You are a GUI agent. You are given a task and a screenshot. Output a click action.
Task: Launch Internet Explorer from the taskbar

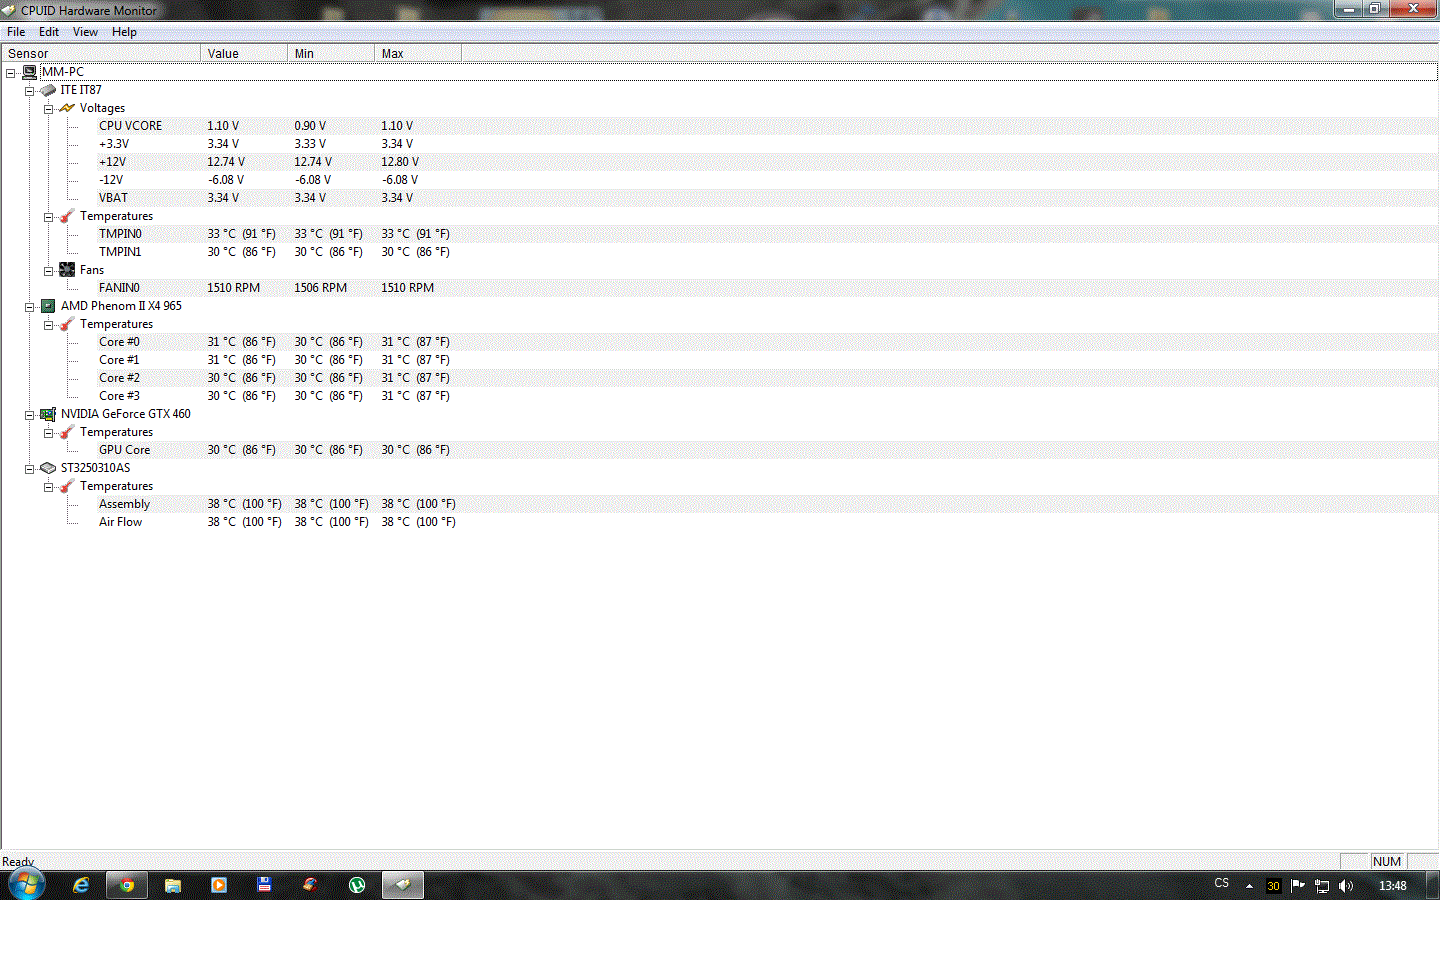(81, 885)
